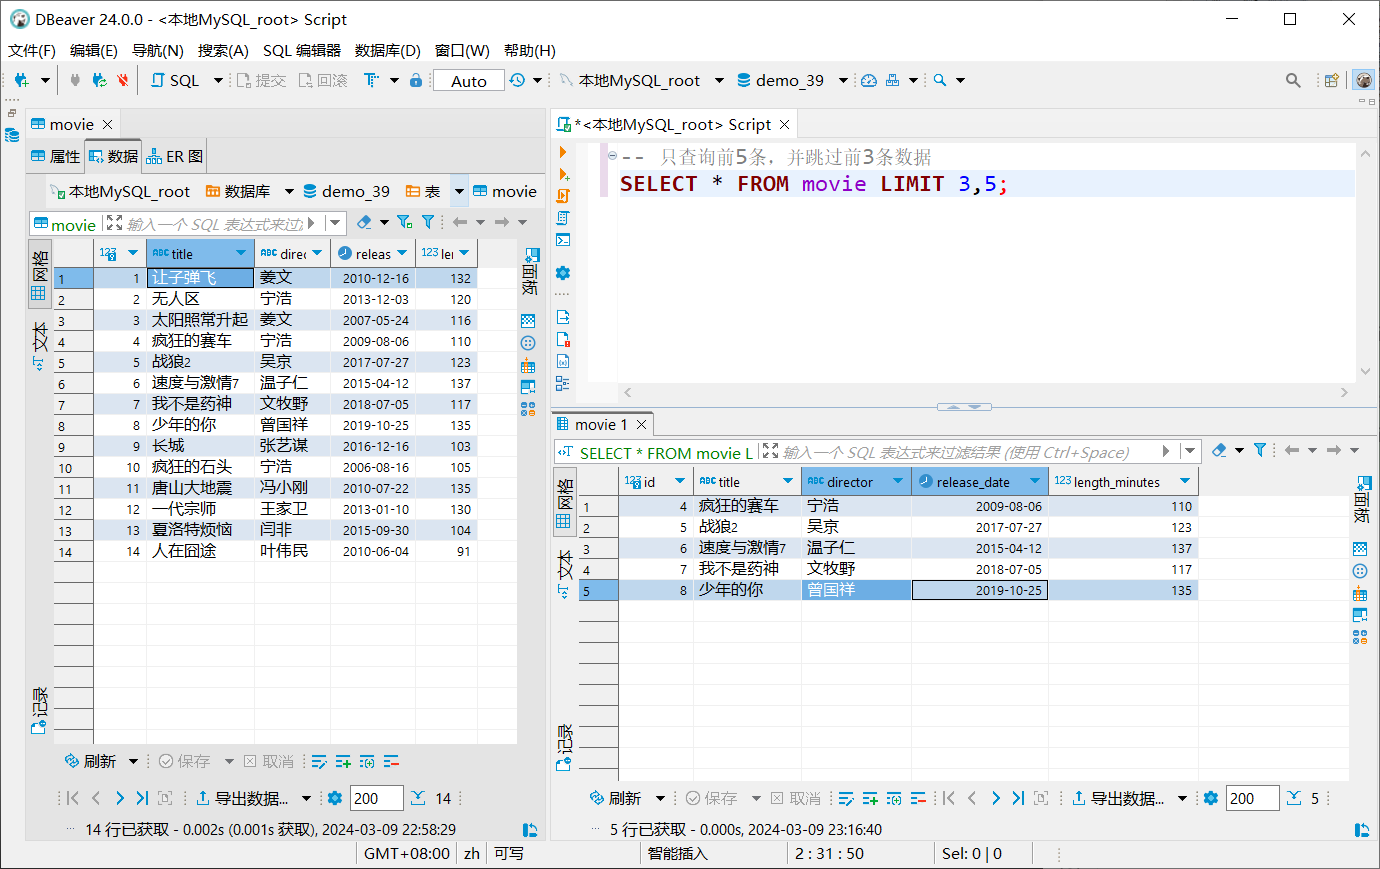Switch movie panel to text (文本) view
The width and height of the screenshot is (1380, 869).
[39, 346]
